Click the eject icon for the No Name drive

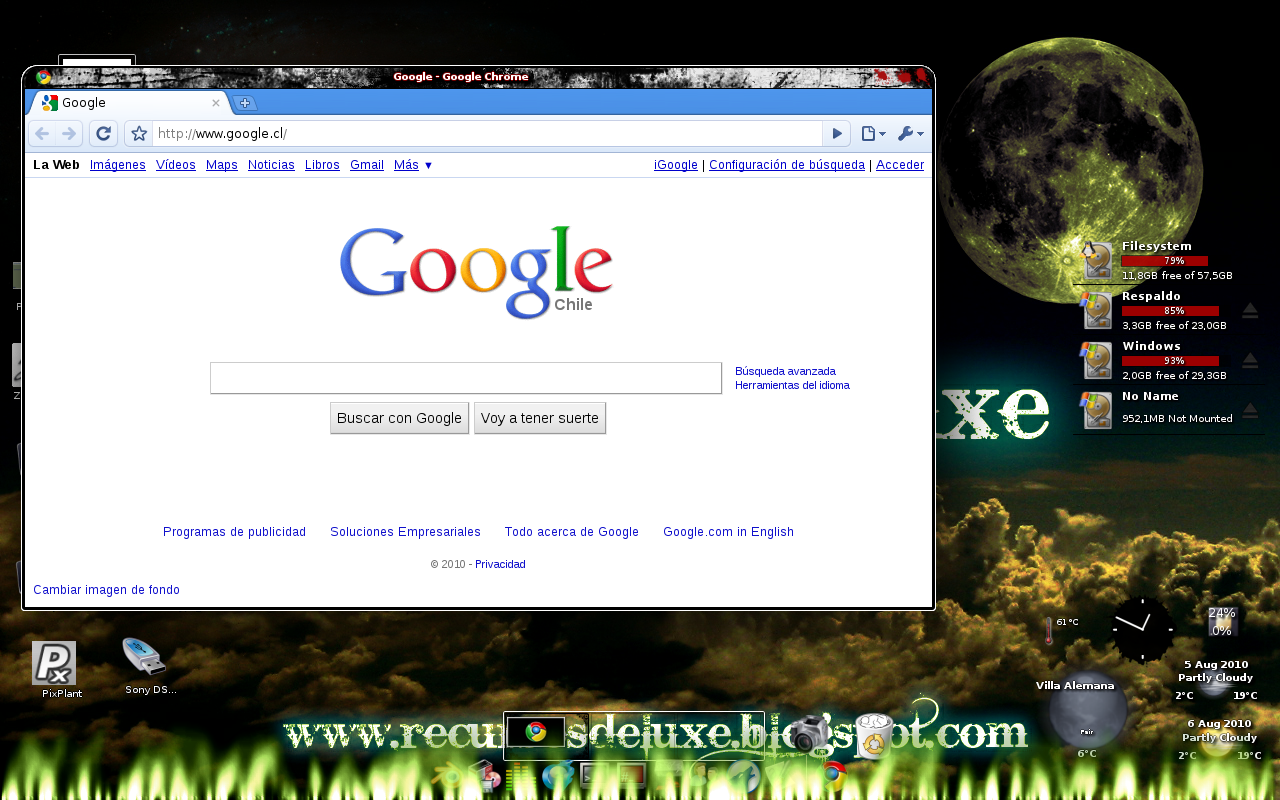(1250, 410)
